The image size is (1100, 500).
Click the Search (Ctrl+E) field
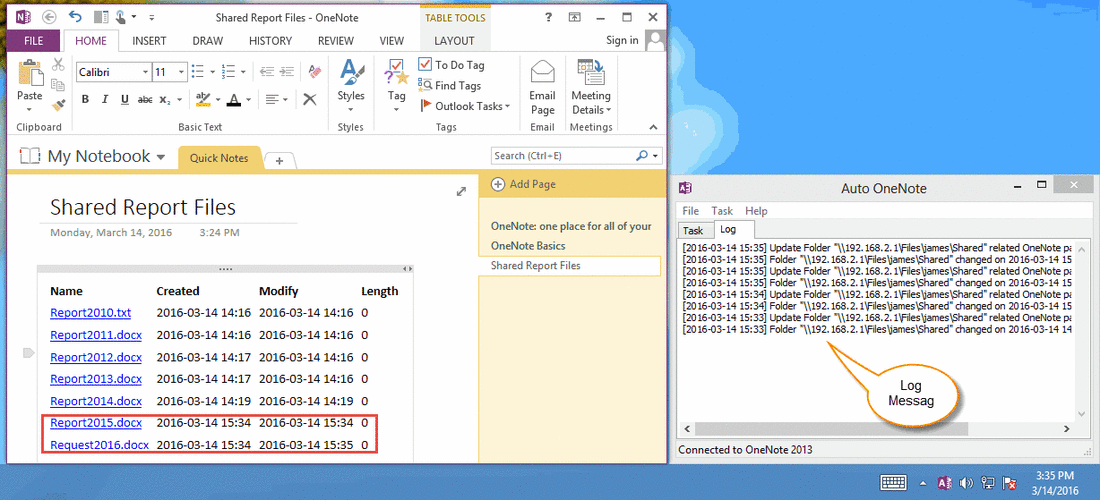(x=562, y=156)
